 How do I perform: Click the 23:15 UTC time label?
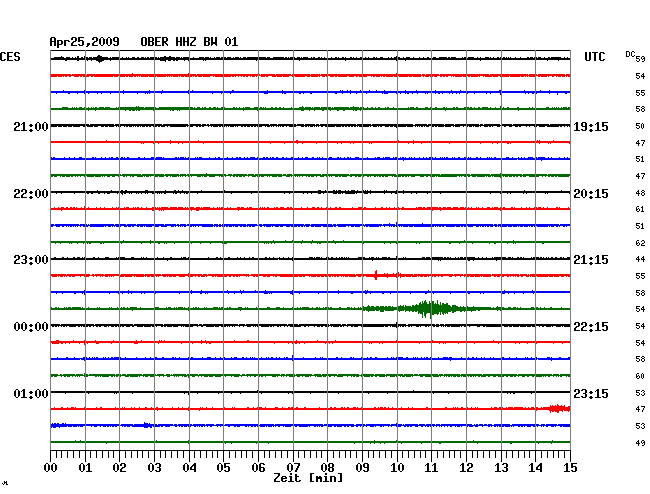point(591,394)
